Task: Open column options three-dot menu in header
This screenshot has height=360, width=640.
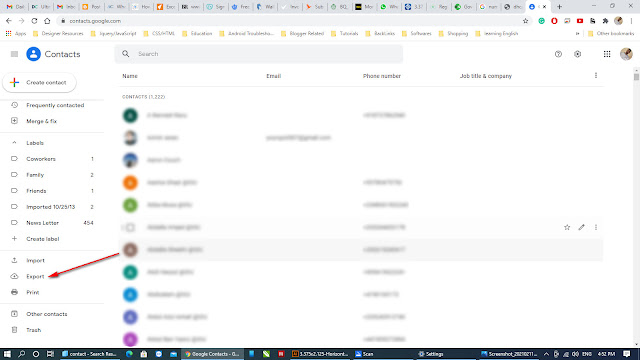Action: point(596,76)
